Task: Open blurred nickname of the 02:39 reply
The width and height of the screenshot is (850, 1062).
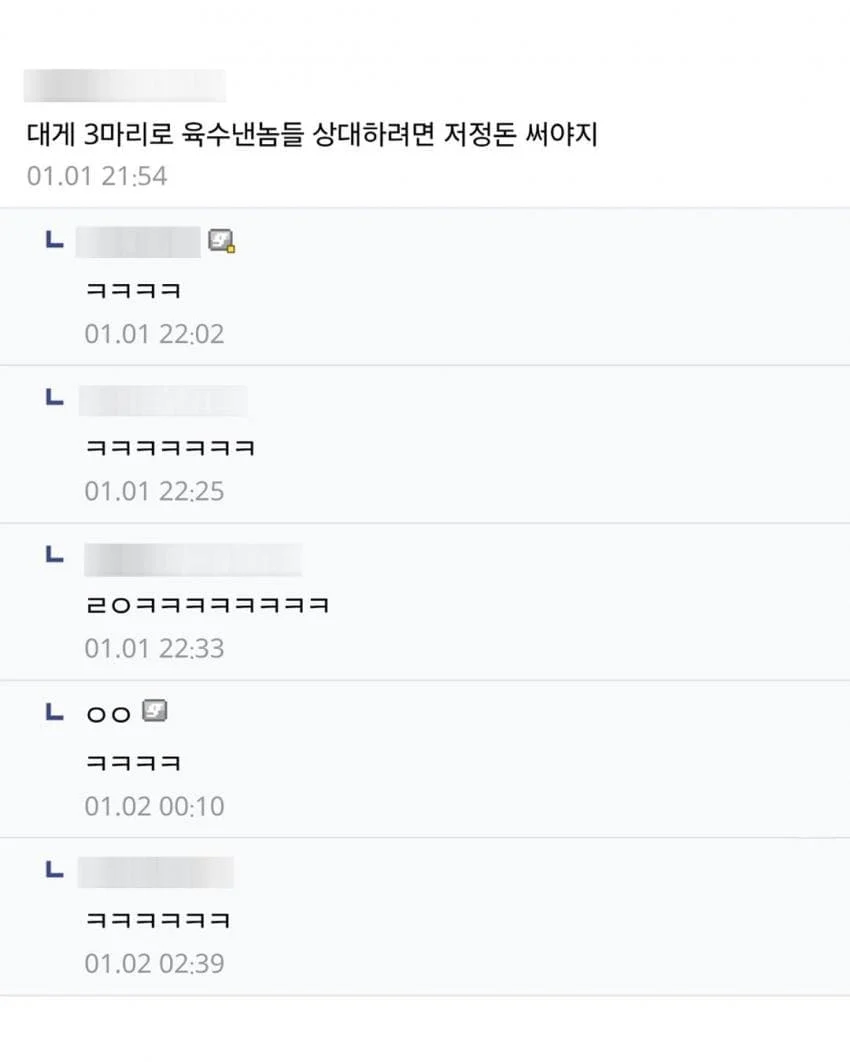Action: tap(155, 872)
